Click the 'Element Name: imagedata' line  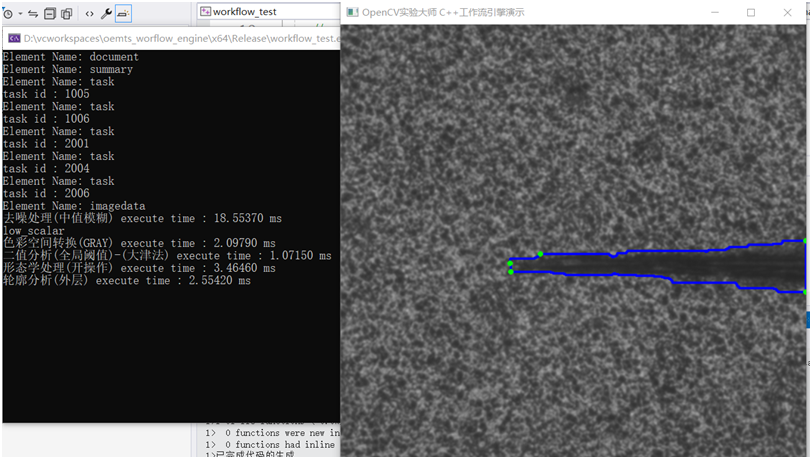[x=74, y=206]
